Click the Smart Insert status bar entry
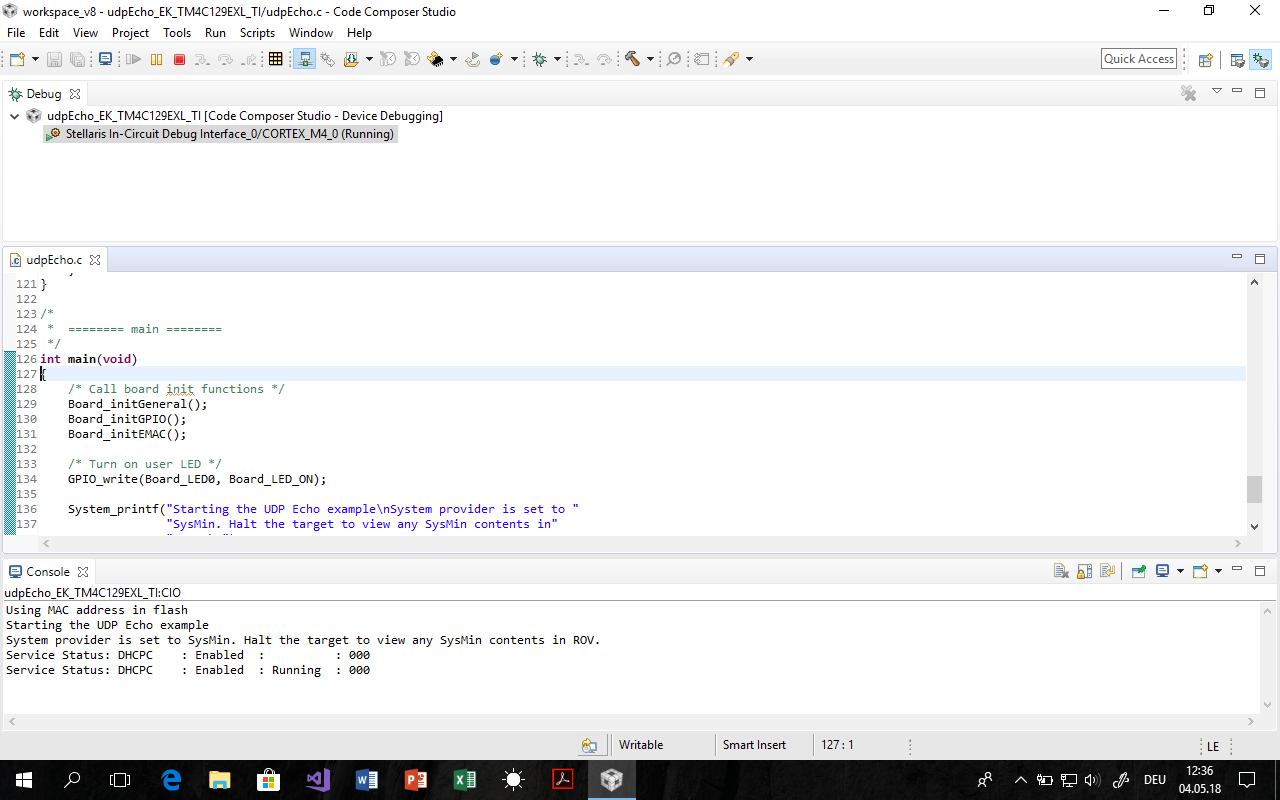Screen dimensions: 1280x800 point(754,745)
